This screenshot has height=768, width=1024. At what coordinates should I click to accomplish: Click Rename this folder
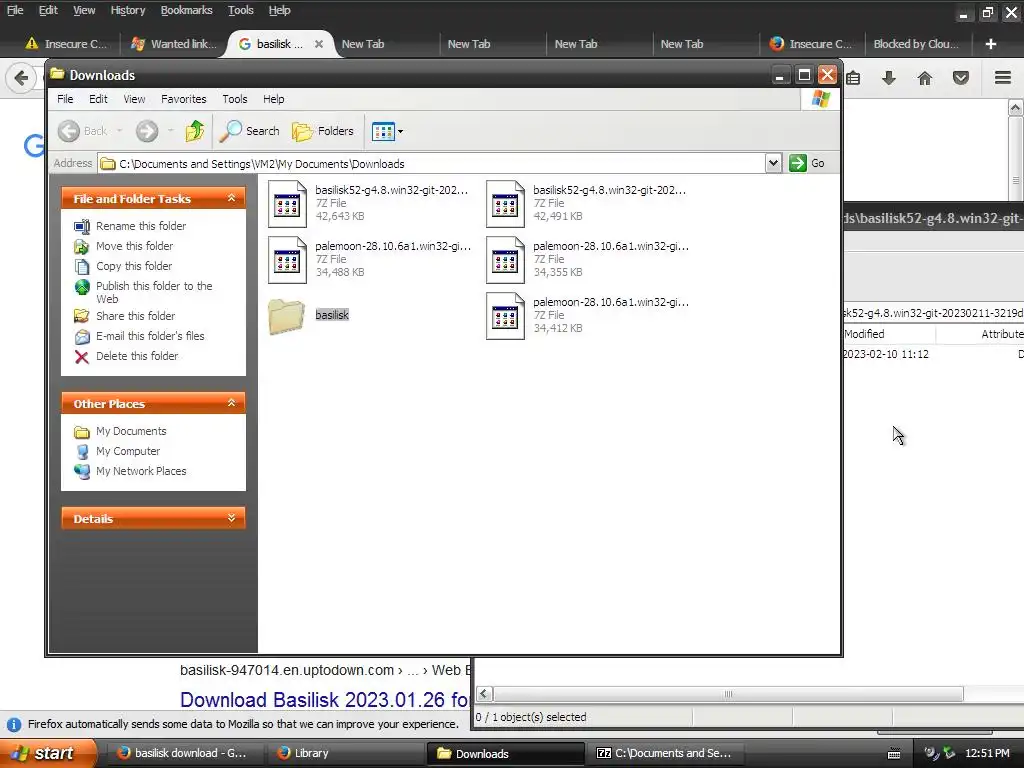[140, 226]
